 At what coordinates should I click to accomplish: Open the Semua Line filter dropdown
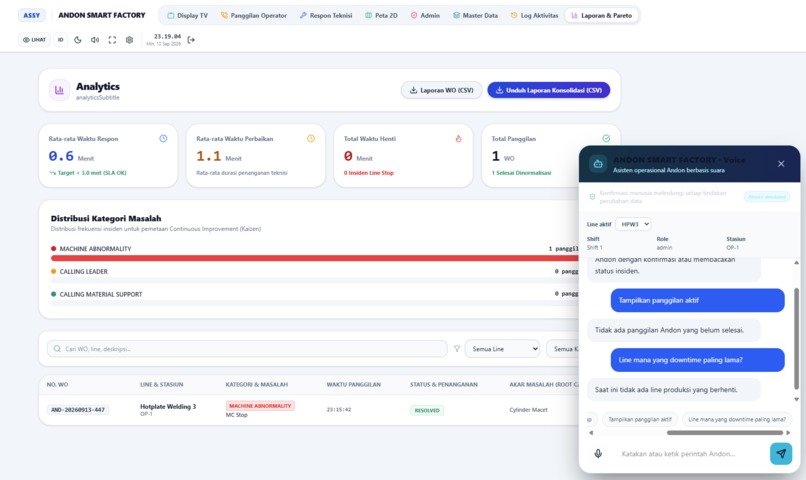(502, 348)
